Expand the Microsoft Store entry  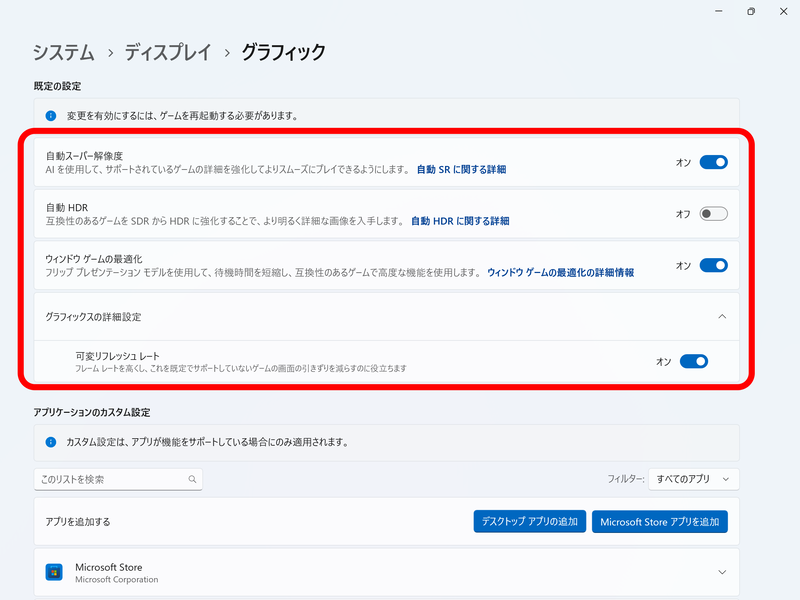click(723, 572)
